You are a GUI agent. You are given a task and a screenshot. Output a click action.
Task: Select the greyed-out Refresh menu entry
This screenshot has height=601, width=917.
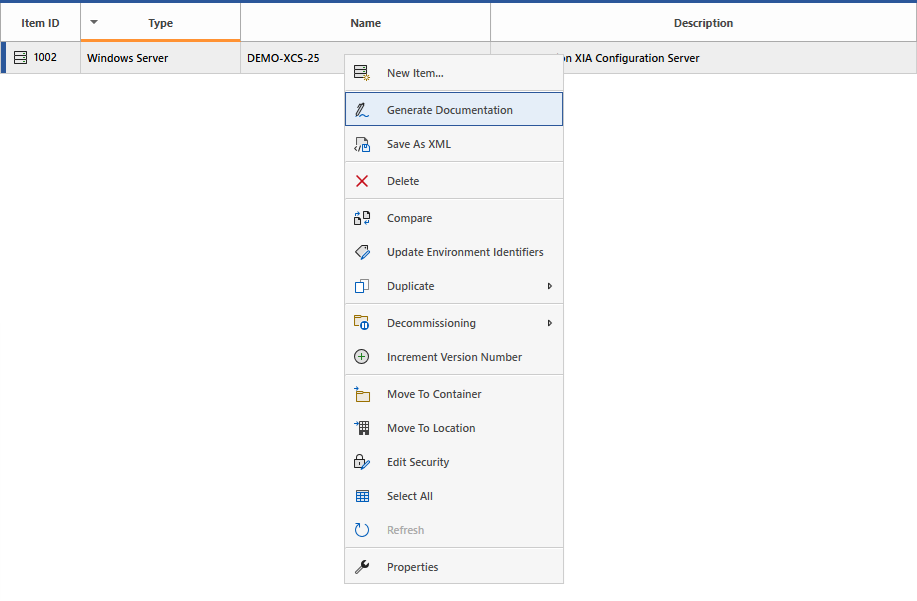(x=405, y=530)
